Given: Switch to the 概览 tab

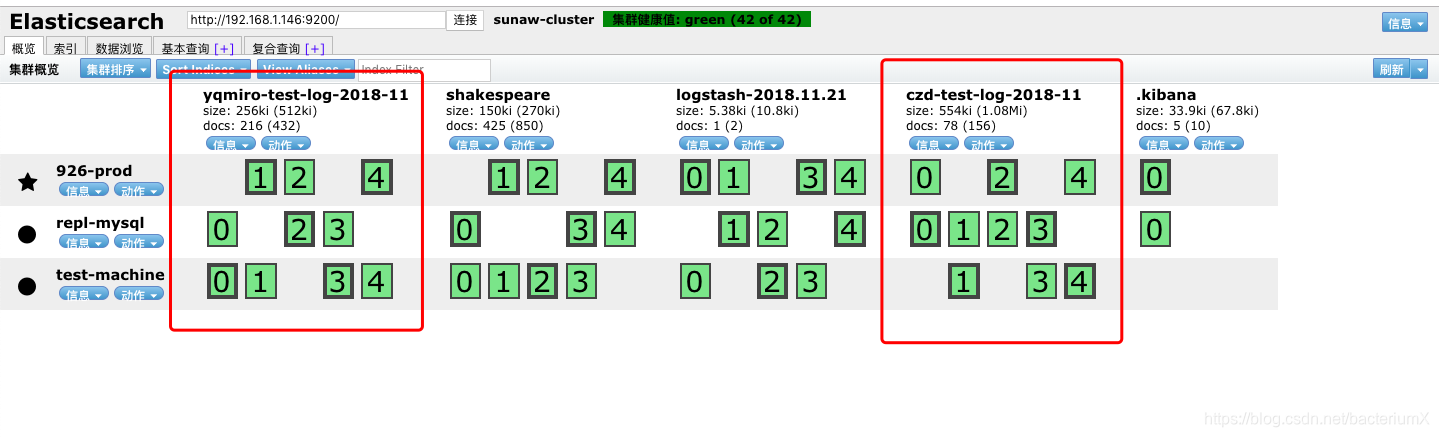Looking at the screenshot, I should pyautogui.click(x=25, y=48).
